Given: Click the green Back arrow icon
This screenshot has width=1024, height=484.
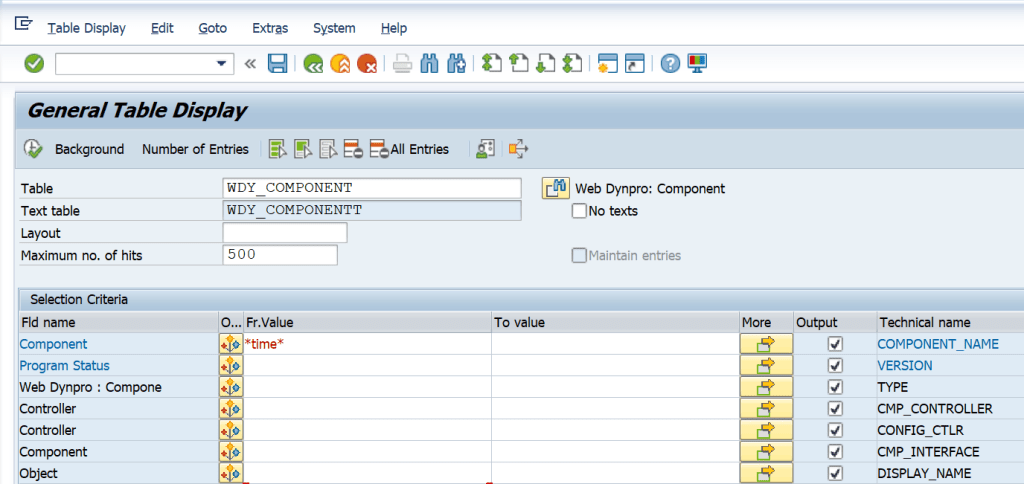Looking at the screenshot, I should point(314,63).
